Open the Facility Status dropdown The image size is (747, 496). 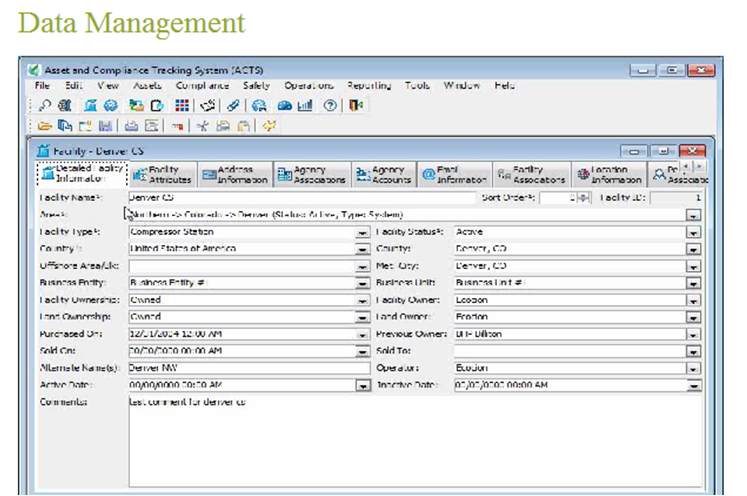692,232
